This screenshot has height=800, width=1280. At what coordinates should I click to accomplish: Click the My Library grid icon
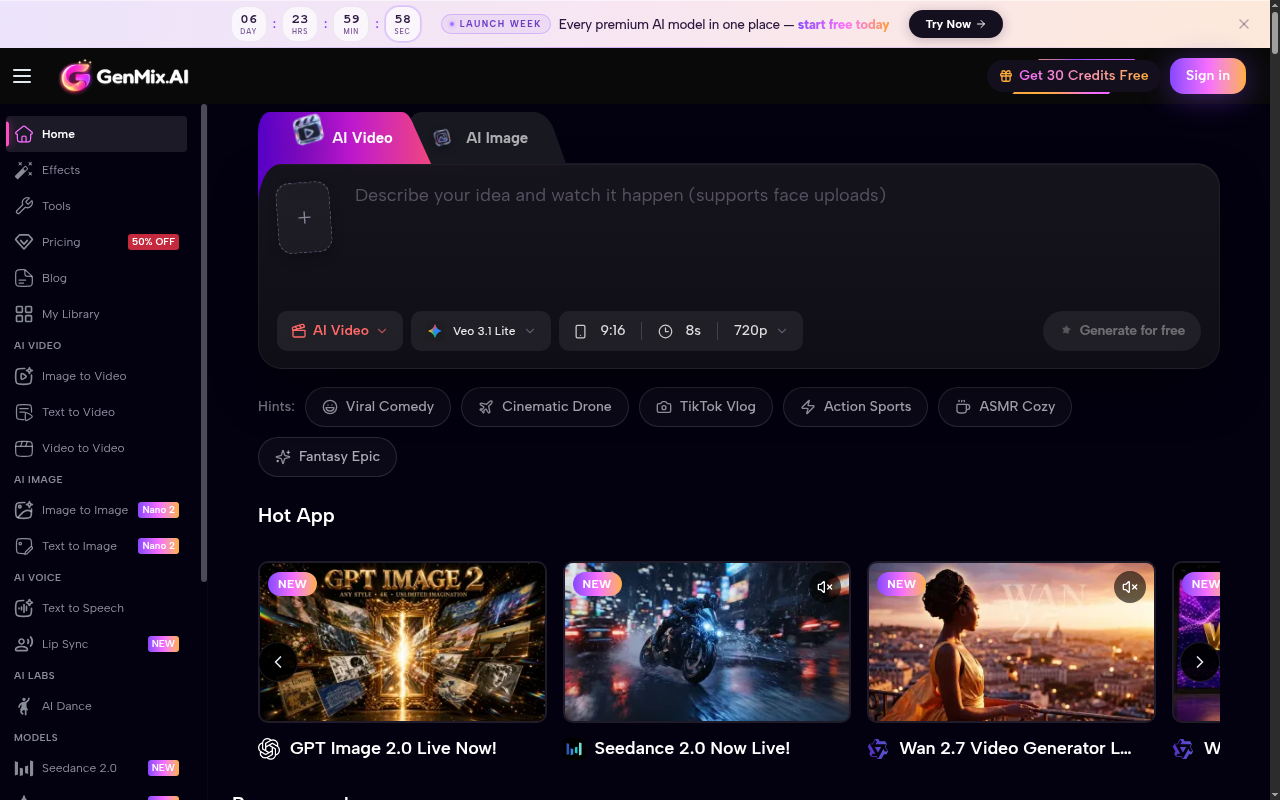[24, 314]
